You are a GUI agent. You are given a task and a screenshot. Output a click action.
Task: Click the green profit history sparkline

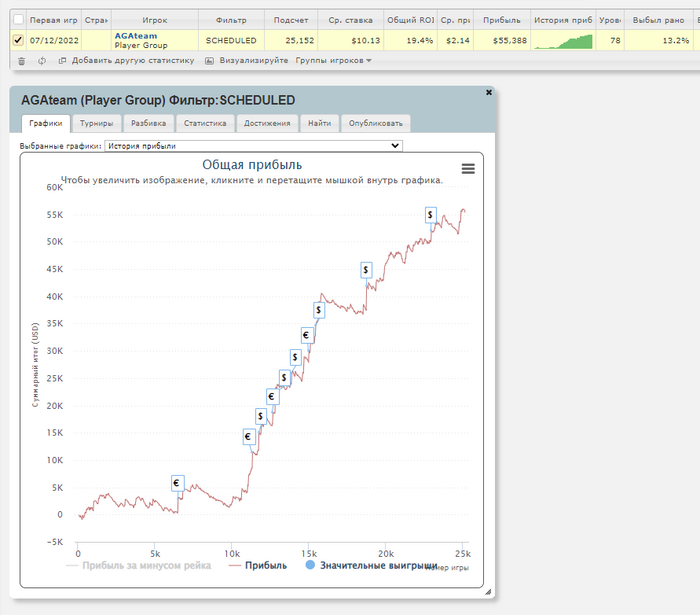pyautogui.click(x=562, y=40)
